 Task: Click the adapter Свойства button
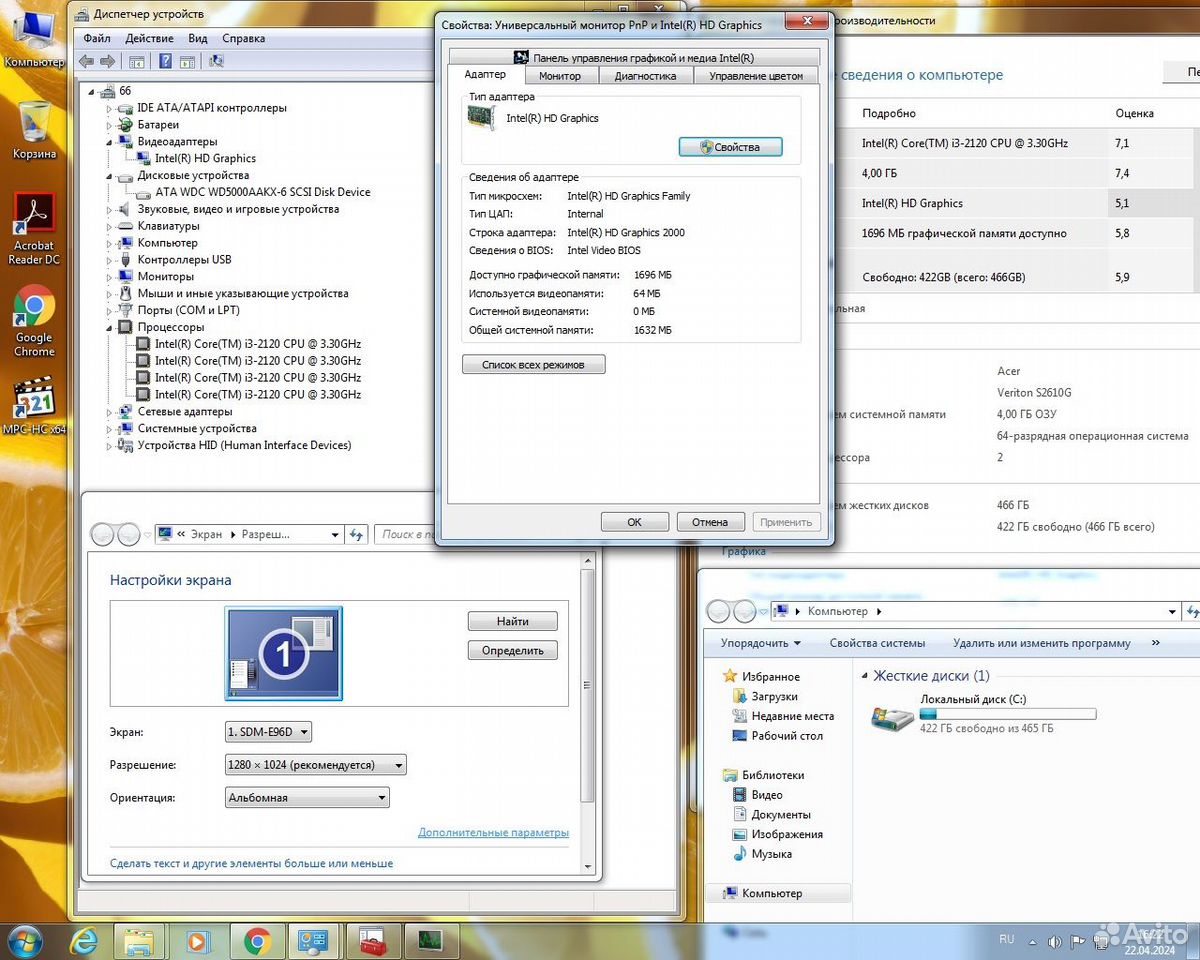[730, 147]
